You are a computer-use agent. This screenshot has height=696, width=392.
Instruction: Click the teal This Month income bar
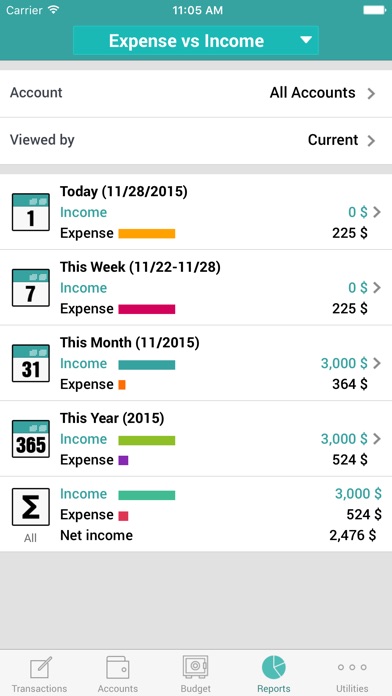(147, 365)
